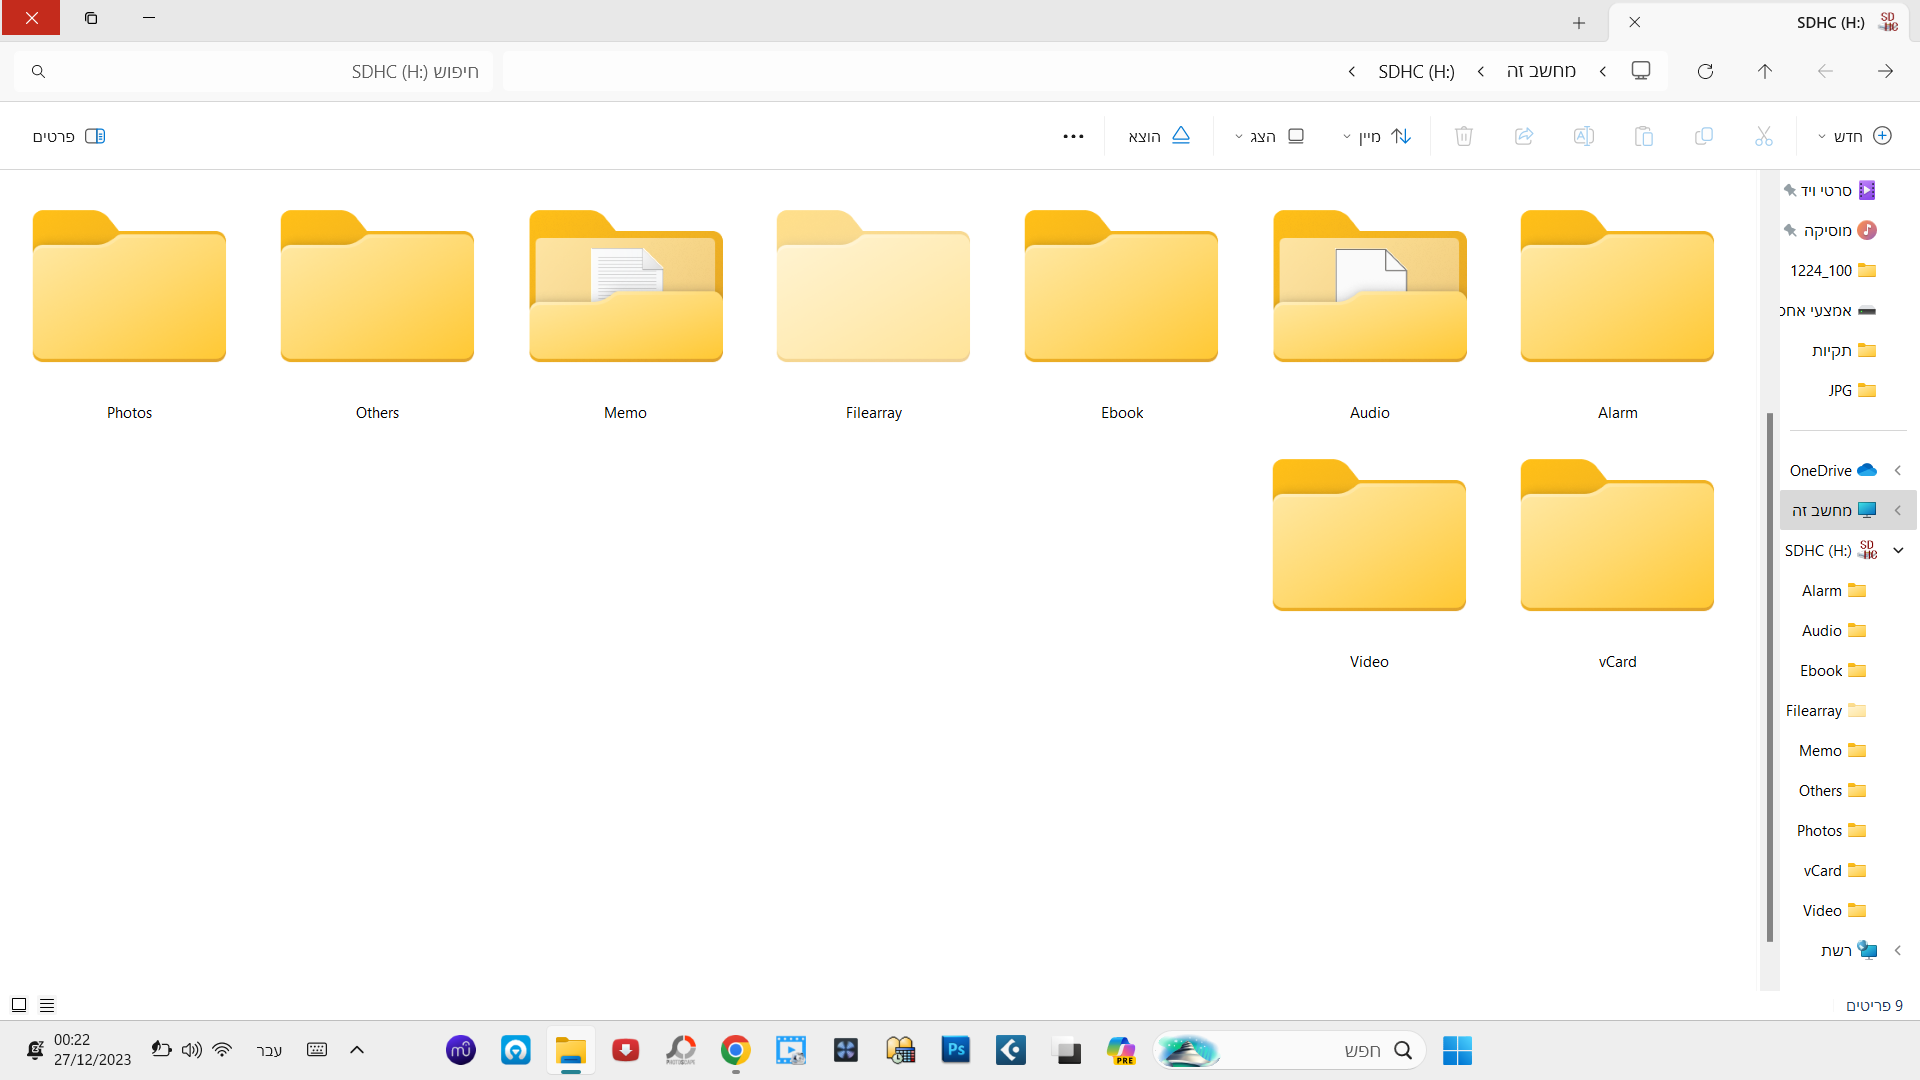Screen dimensions: 1920x1080
Task: Click the Cut scissors icon in toolbar
Action: (1763, 136)
